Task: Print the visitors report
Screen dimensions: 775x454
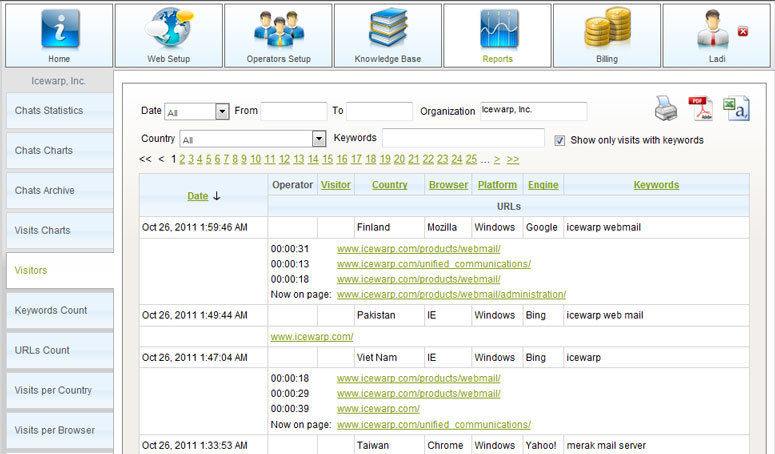Action: pyautogui.click(x=666, y=108)
